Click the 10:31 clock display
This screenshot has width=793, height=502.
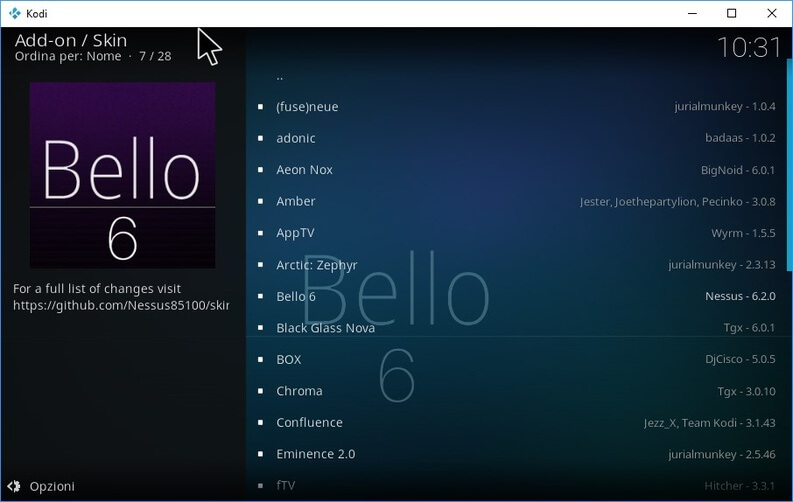coord(748,47)
